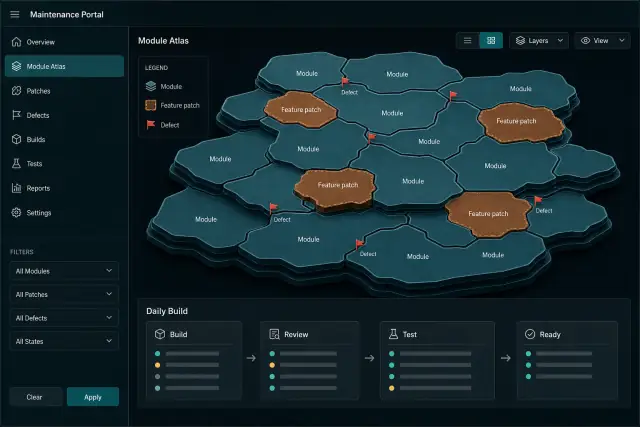
Task: Click the Defect label near the lower-right flag
Action: [x=544, y=211]
